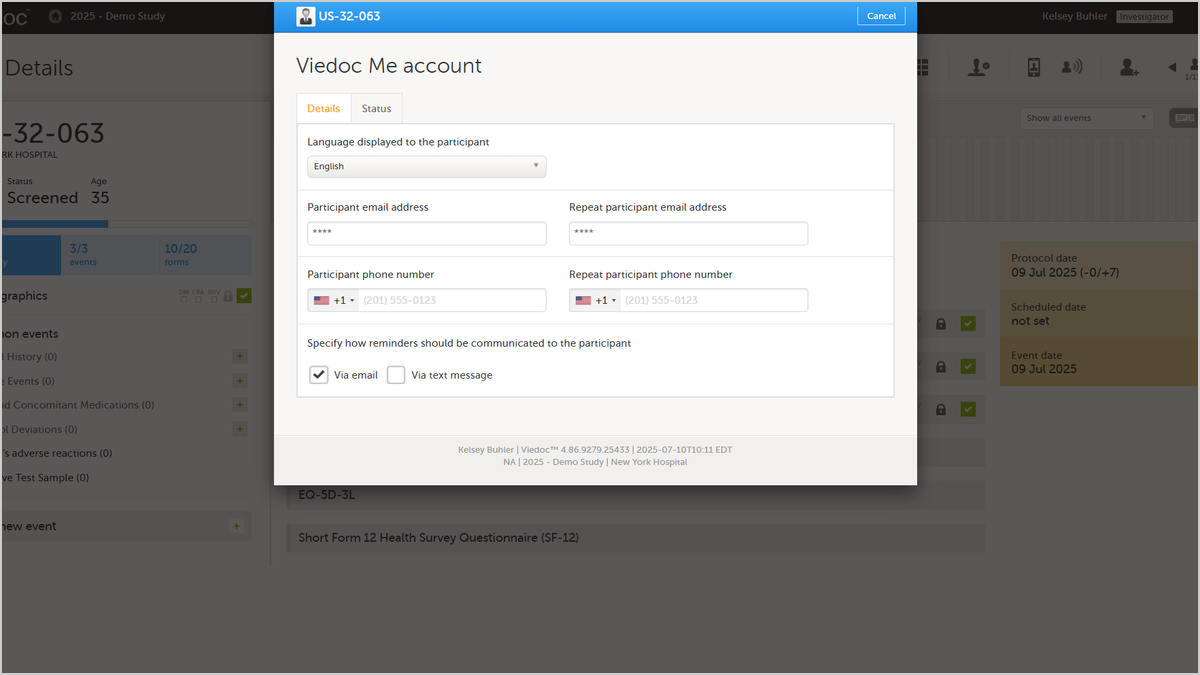This screenshot has height=675, width=1200.
Task: Click the Cancel button
Action: (x=881, y=16)
